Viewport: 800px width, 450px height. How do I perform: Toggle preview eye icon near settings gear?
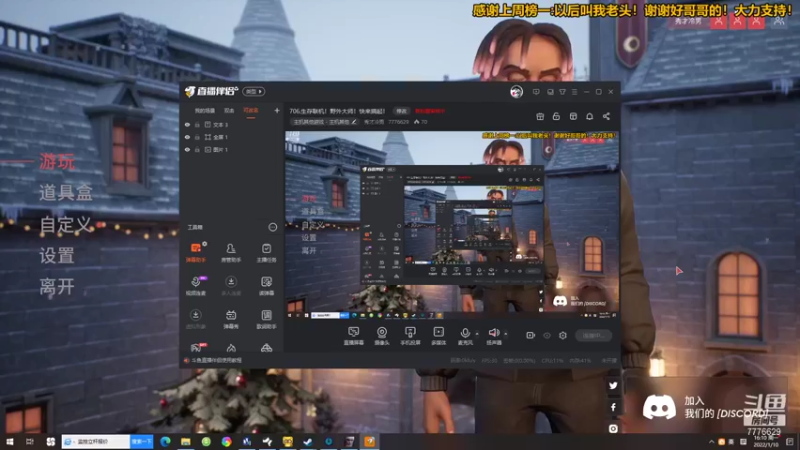[547, 335]
